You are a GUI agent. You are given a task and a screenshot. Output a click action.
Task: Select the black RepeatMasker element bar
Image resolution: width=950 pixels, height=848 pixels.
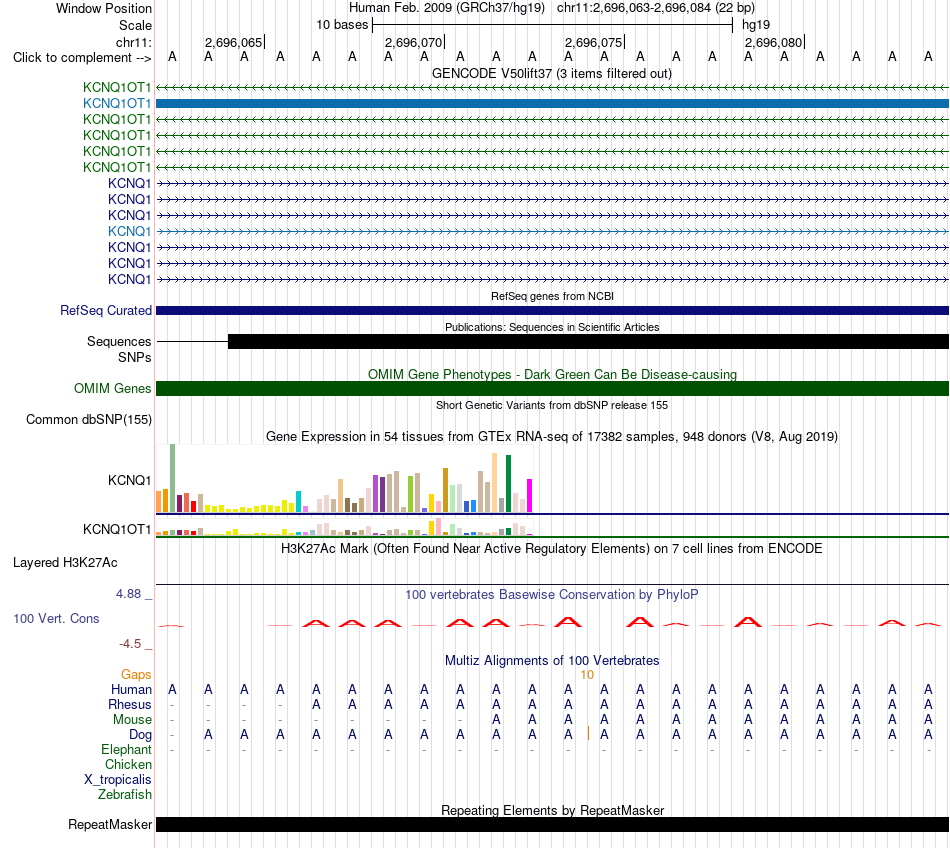pyautogui.click(x=552, y=824)
